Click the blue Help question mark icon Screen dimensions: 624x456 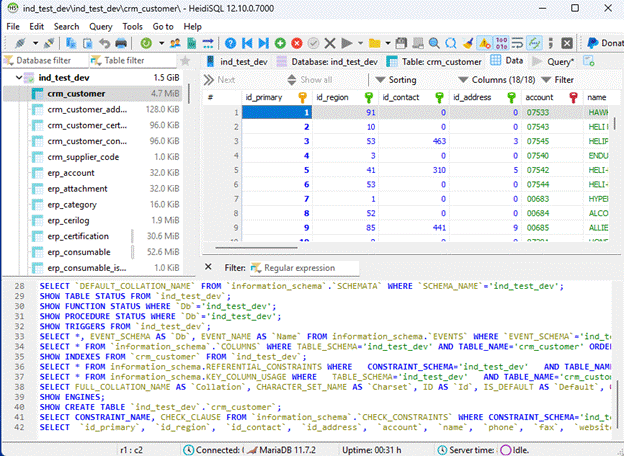coord(230,43)
